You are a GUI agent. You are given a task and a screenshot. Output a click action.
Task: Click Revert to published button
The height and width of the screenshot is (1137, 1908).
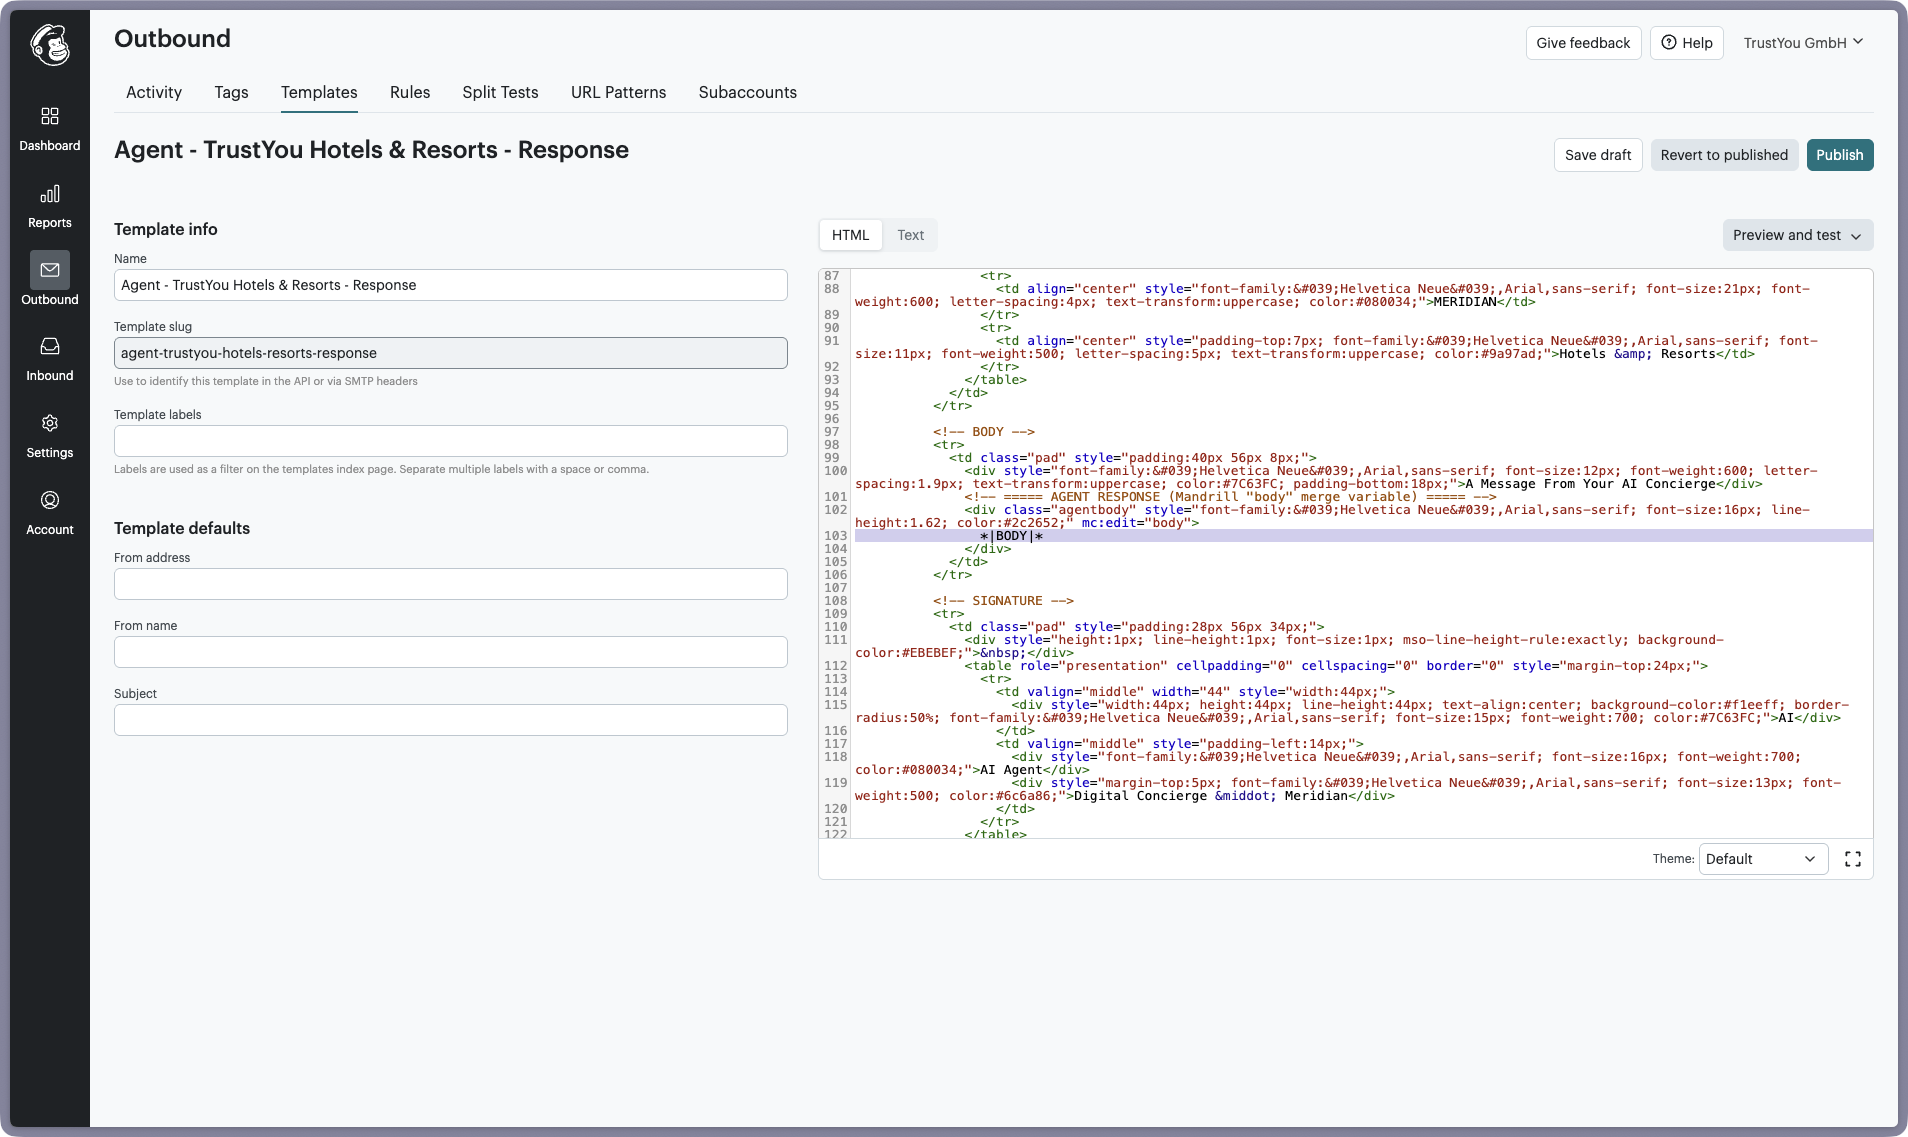pos(1724,155)
